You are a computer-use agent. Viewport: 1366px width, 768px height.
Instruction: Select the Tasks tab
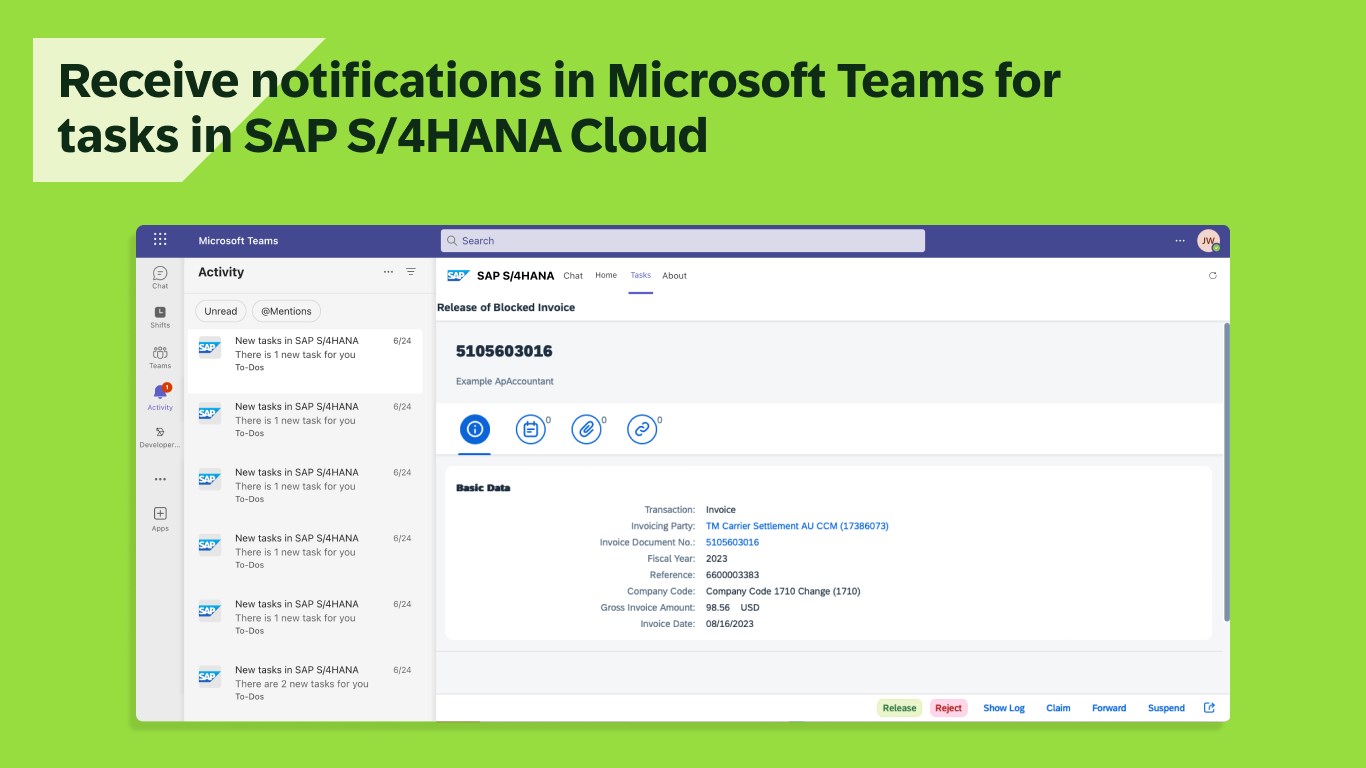click(x=641, y=276)
